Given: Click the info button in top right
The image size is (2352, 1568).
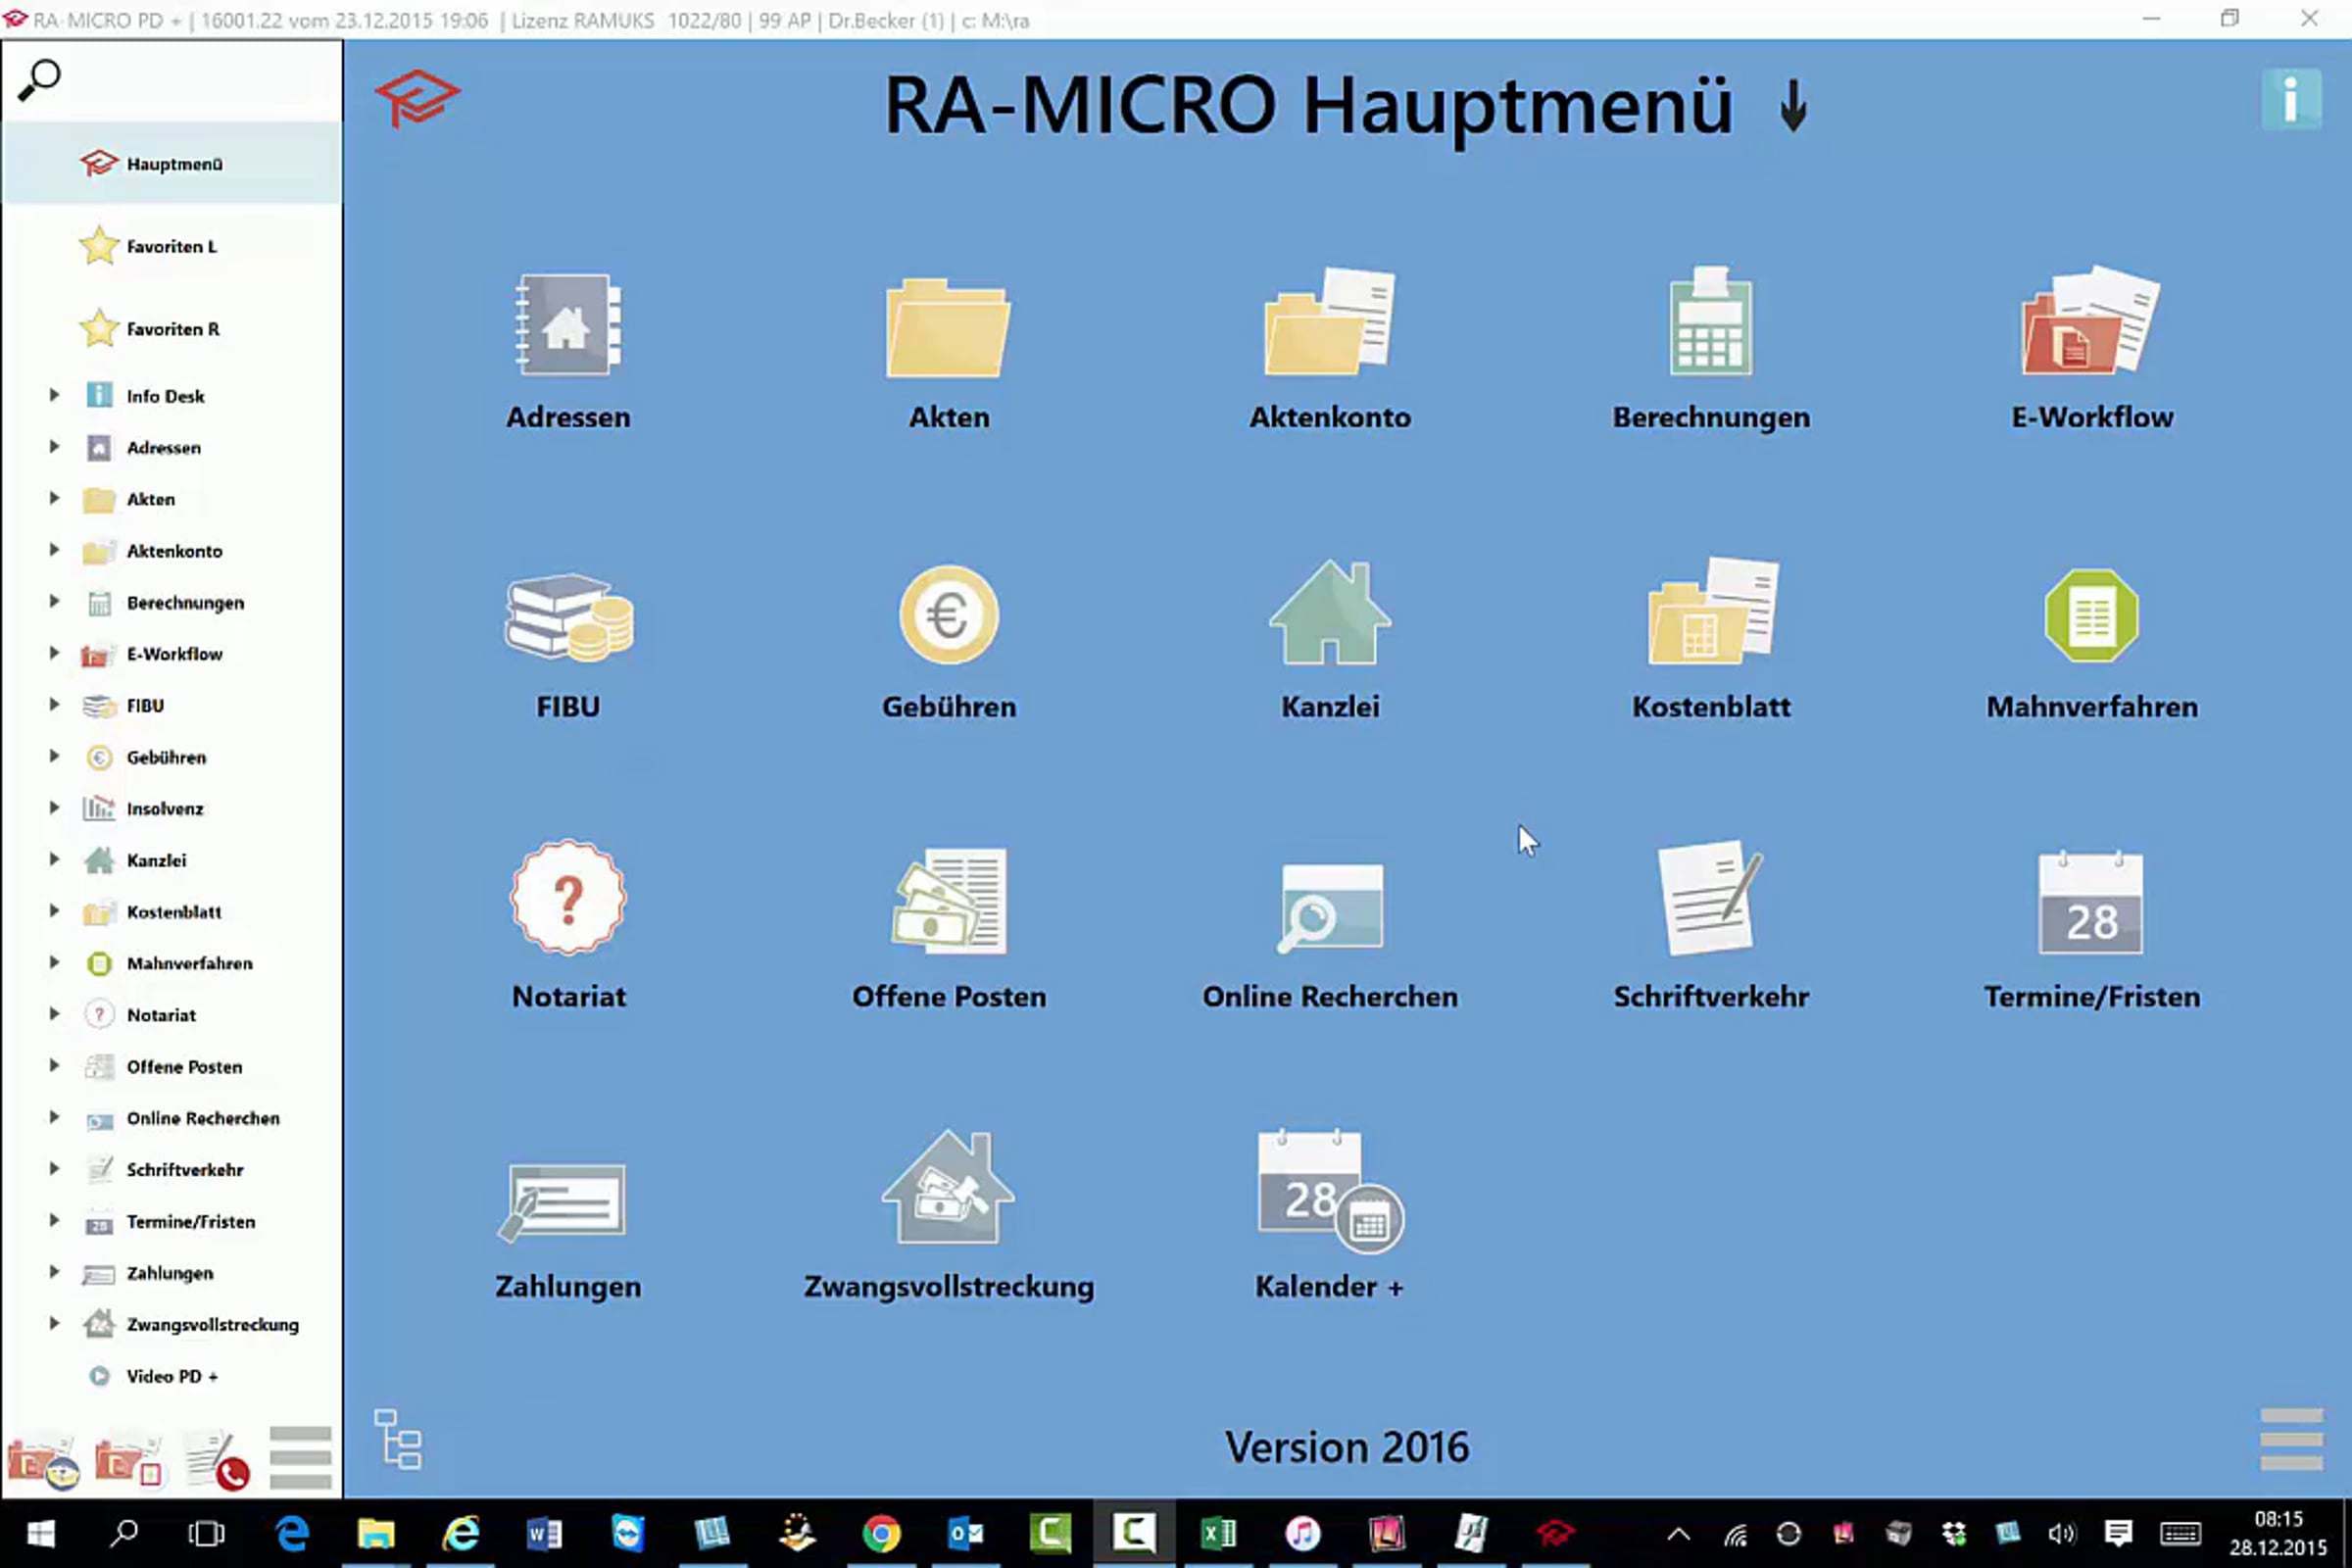Looking at the screenshot, I should pos(2291,99).
